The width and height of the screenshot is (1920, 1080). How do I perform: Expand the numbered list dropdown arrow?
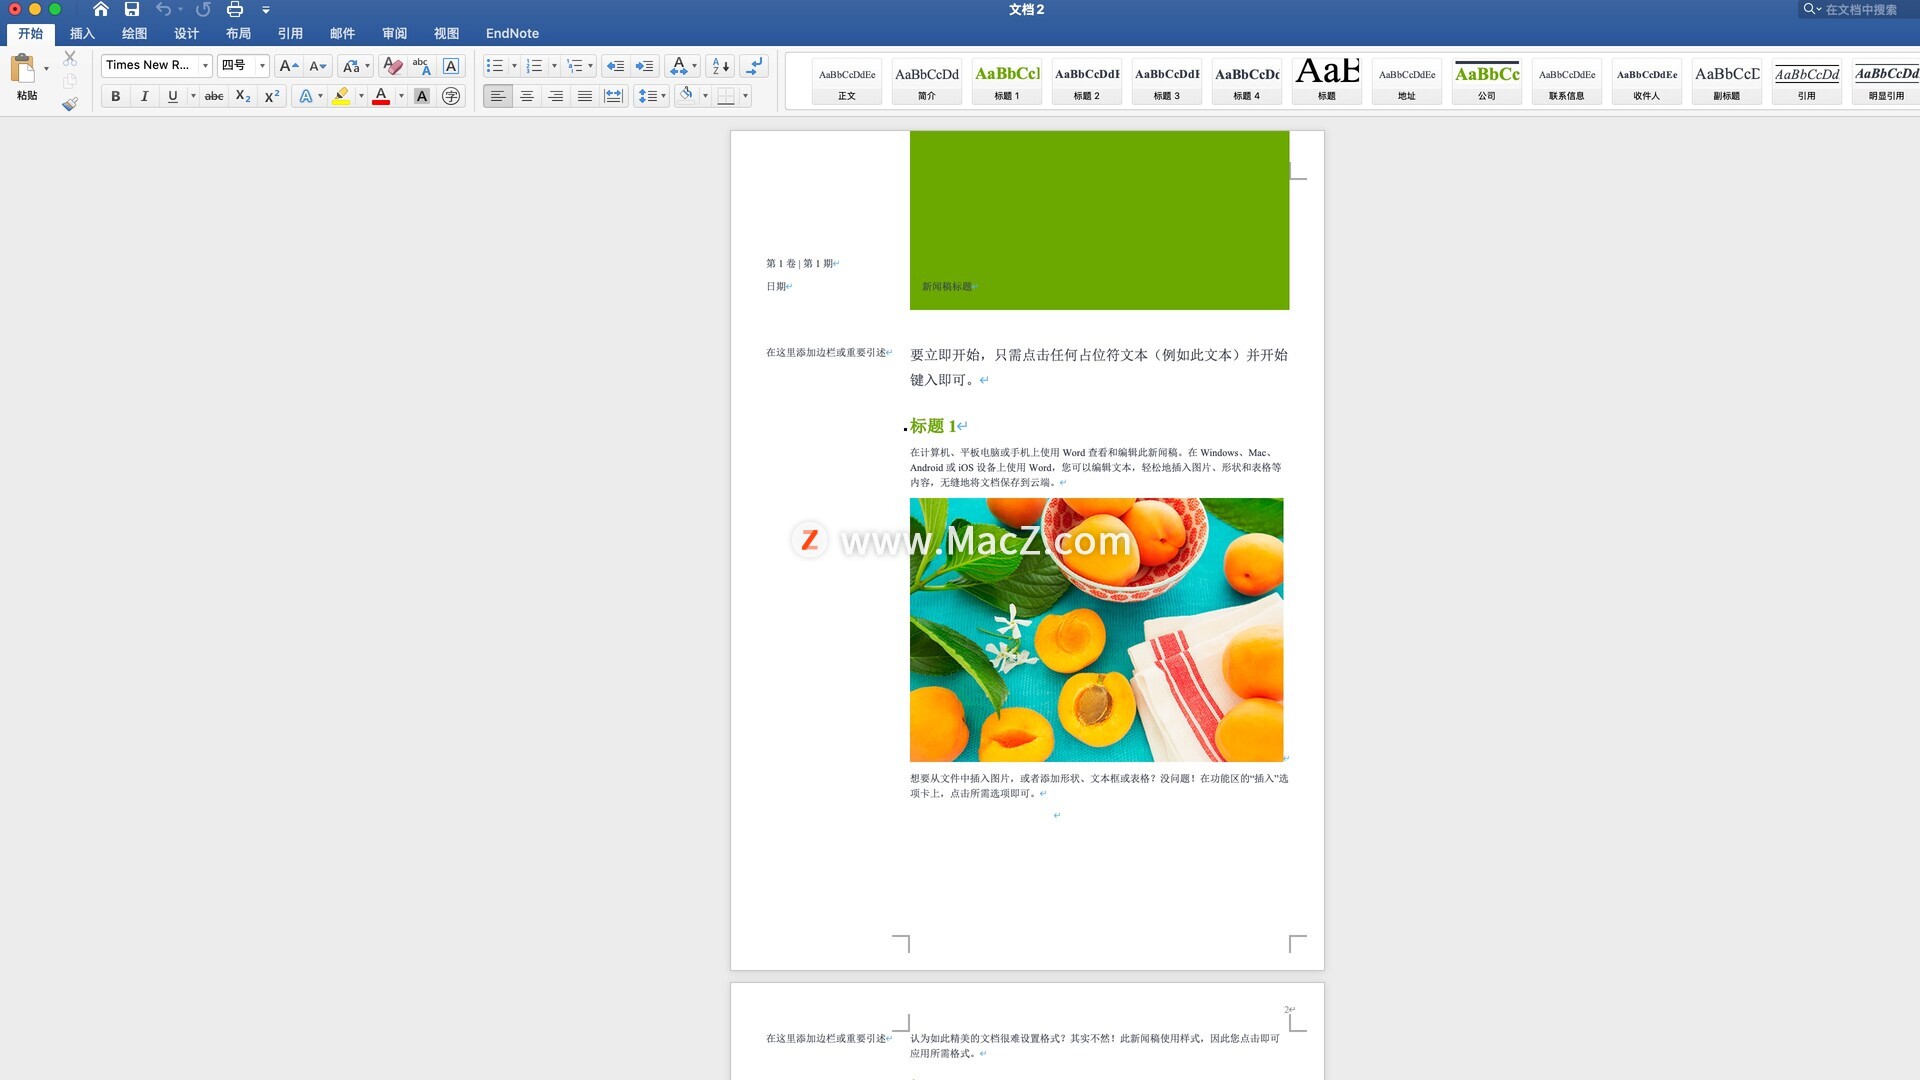tap(554, 66)
